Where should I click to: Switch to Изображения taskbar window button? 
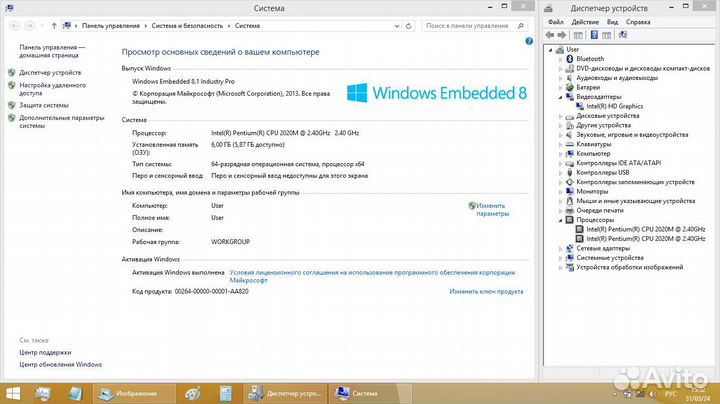pos(134,394)
